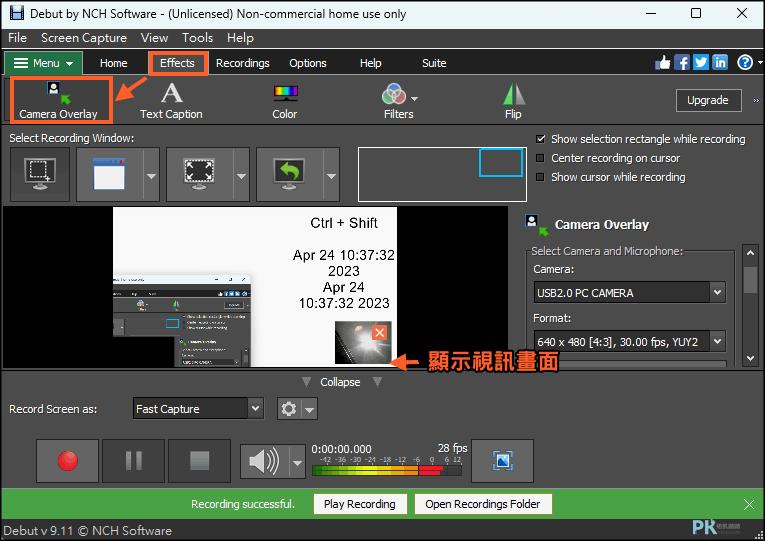765x541 pixels.
Task: Click the blue selection rectangle in screen map
Action: (501, 162)
